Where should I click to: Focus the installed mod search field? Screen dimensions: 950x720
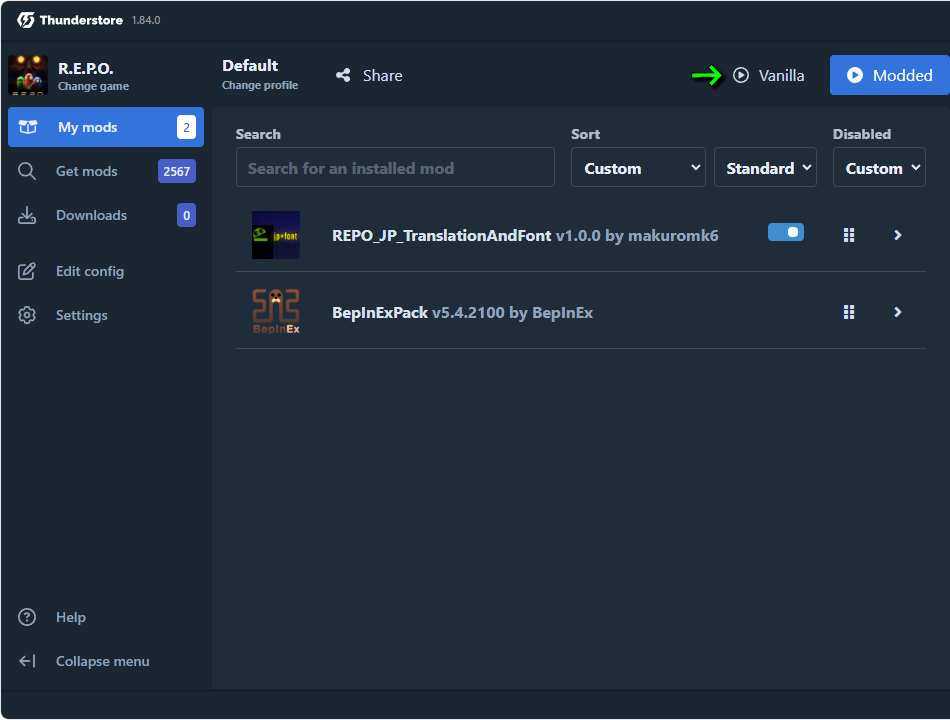395,167
